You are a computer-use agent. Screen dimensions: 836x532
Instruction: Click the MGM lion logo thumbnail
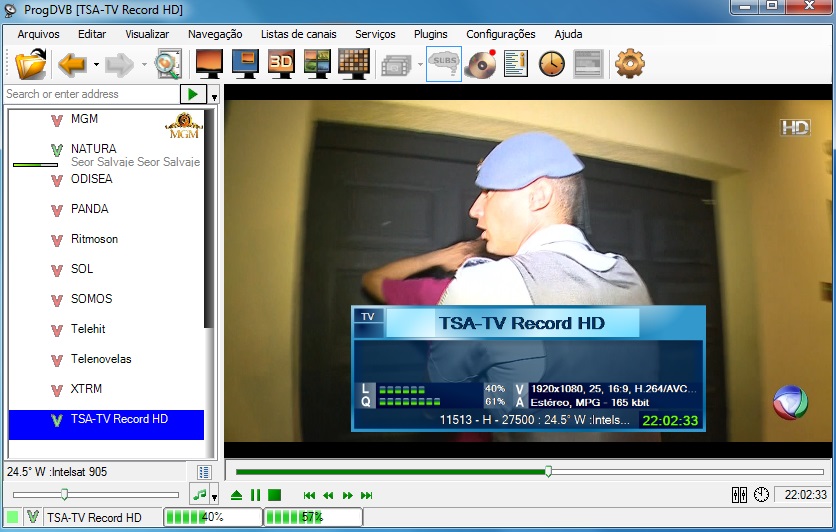click(x=184, y=126)
